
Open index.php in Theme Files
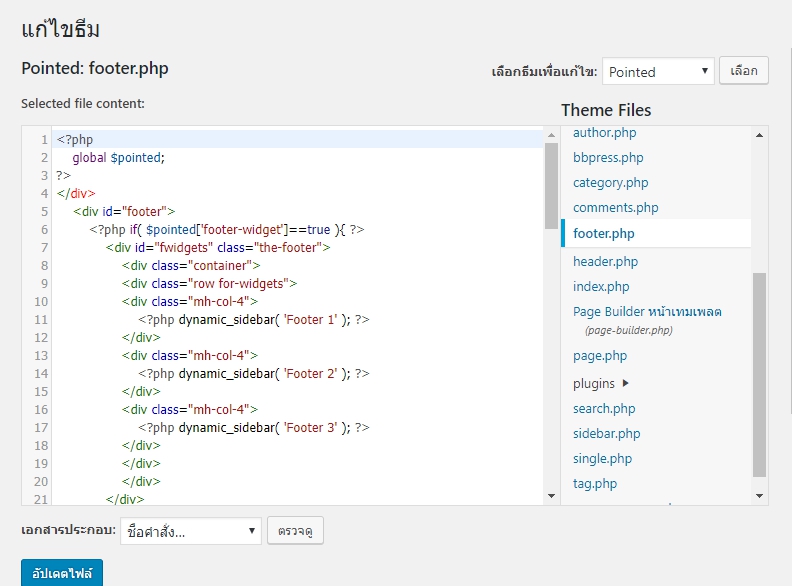click(601, 286)
